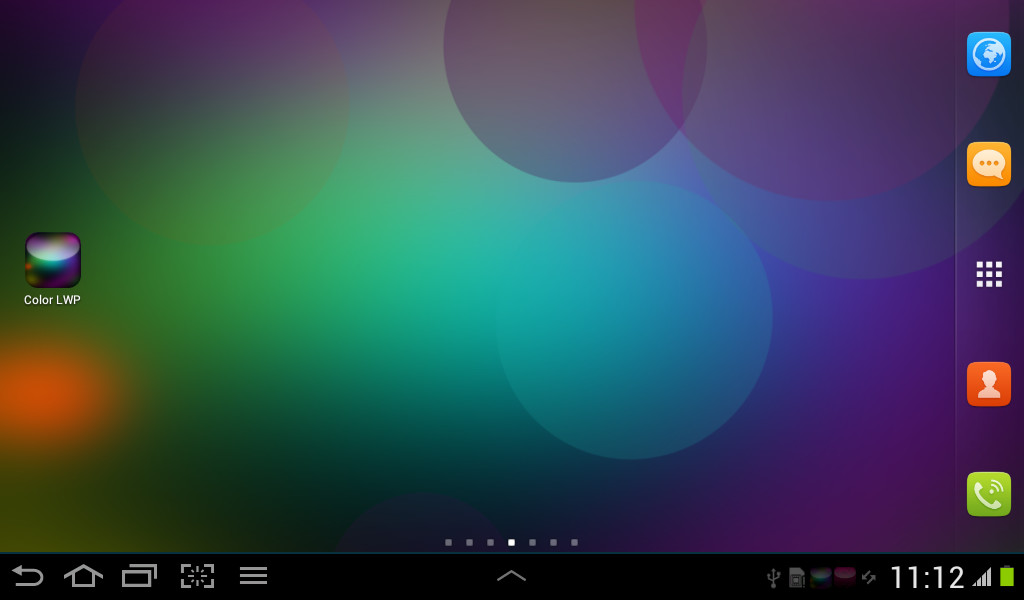
Task: Open the Contacts app
Action: pyautogui.click(x=988, y=384)
